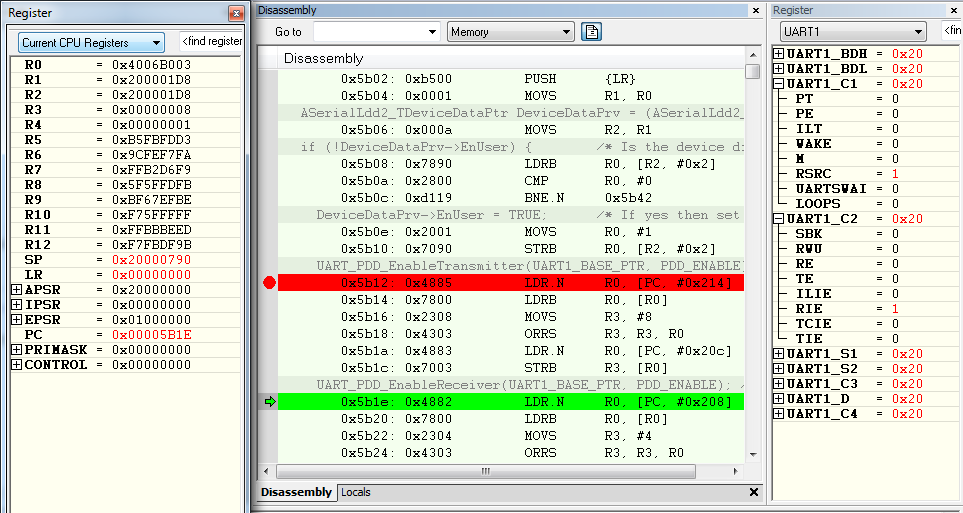The image size is (963, 513).
Task: Expand the EPSR register
Action: [x=17, y=319]
